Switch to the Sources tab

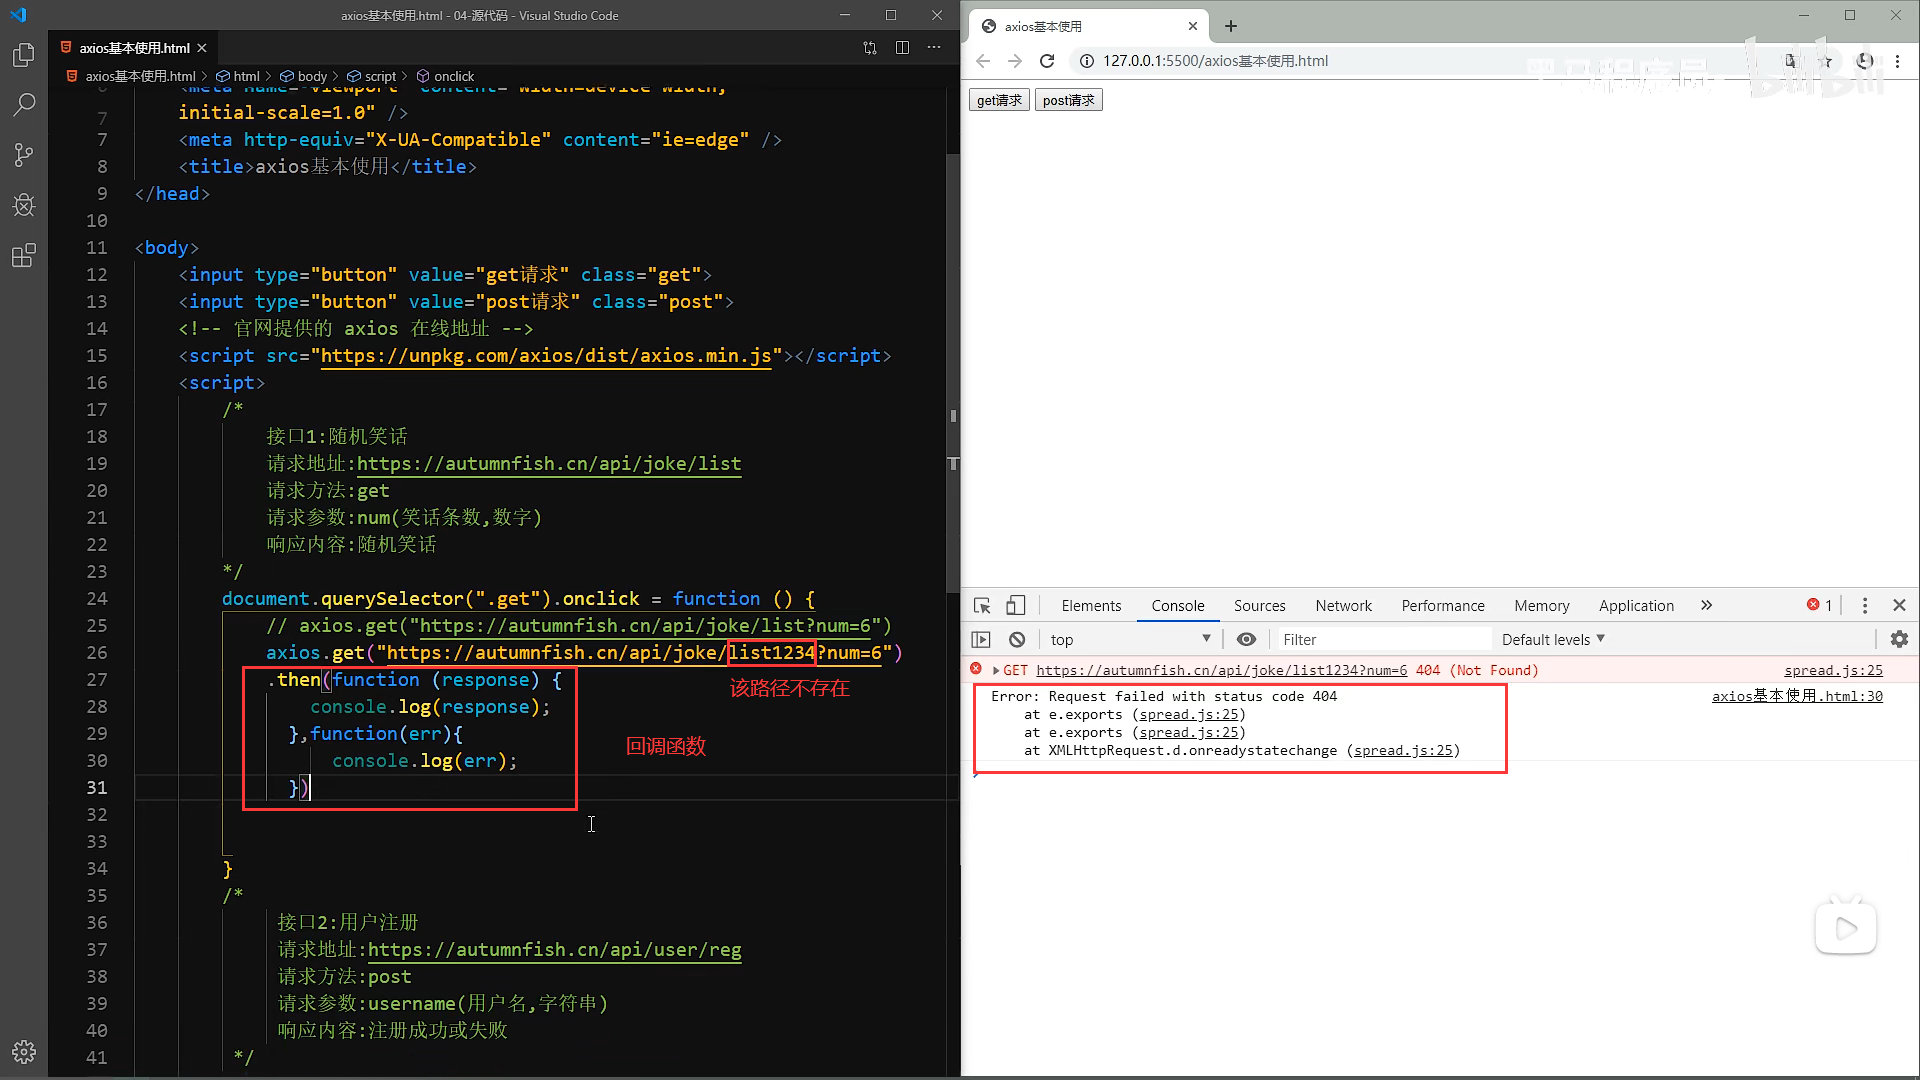pos(1259,605)
